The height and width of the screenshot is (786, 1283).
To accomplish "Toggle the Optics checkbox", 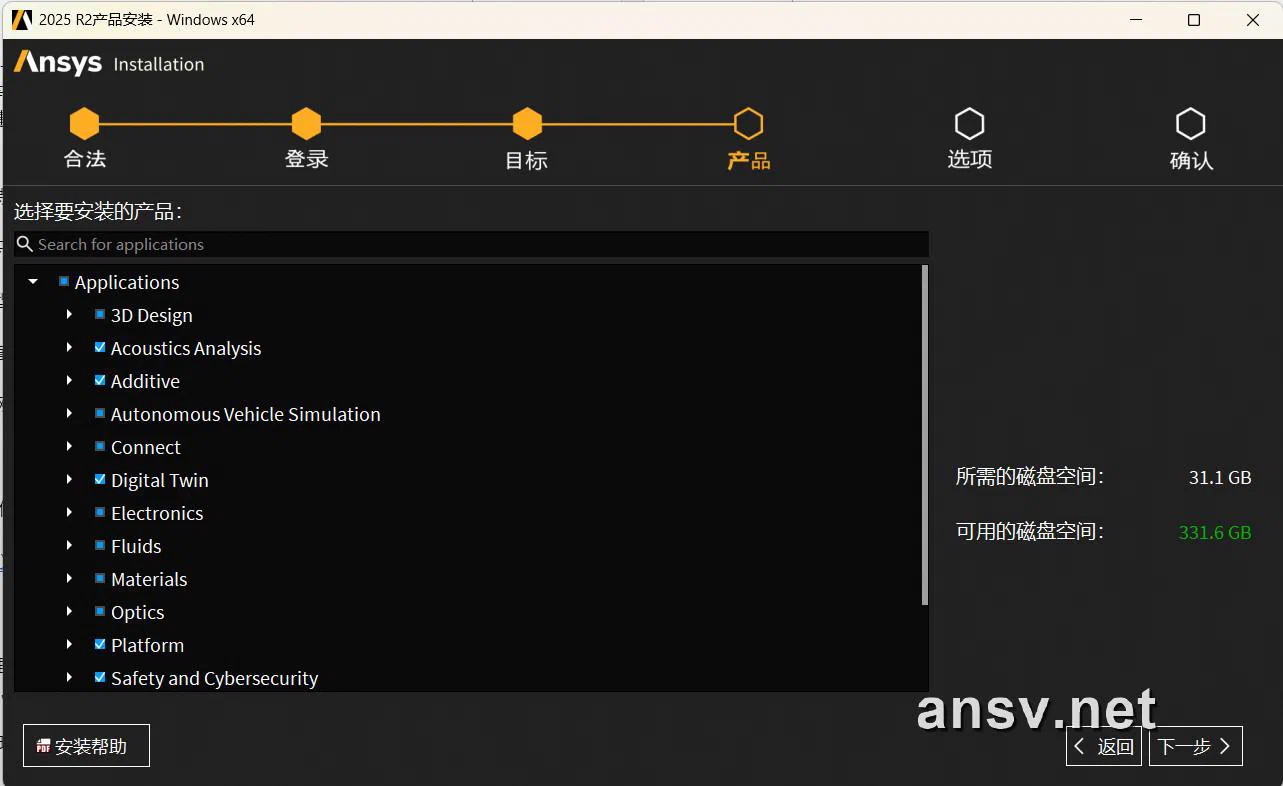I will tap(100, 612).
